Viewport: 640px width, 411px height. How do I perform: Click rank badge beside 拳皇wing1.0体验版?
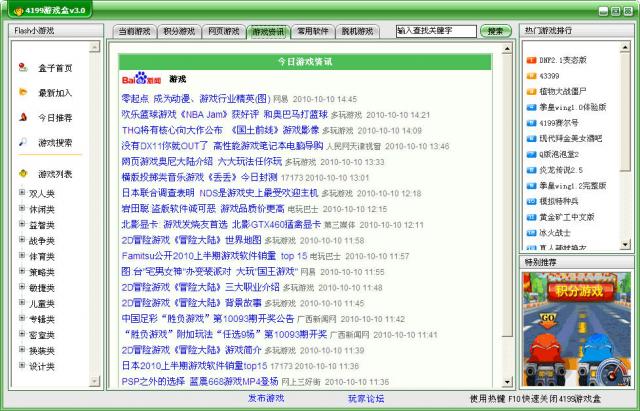pyautogui.click(x=531, y=107)
